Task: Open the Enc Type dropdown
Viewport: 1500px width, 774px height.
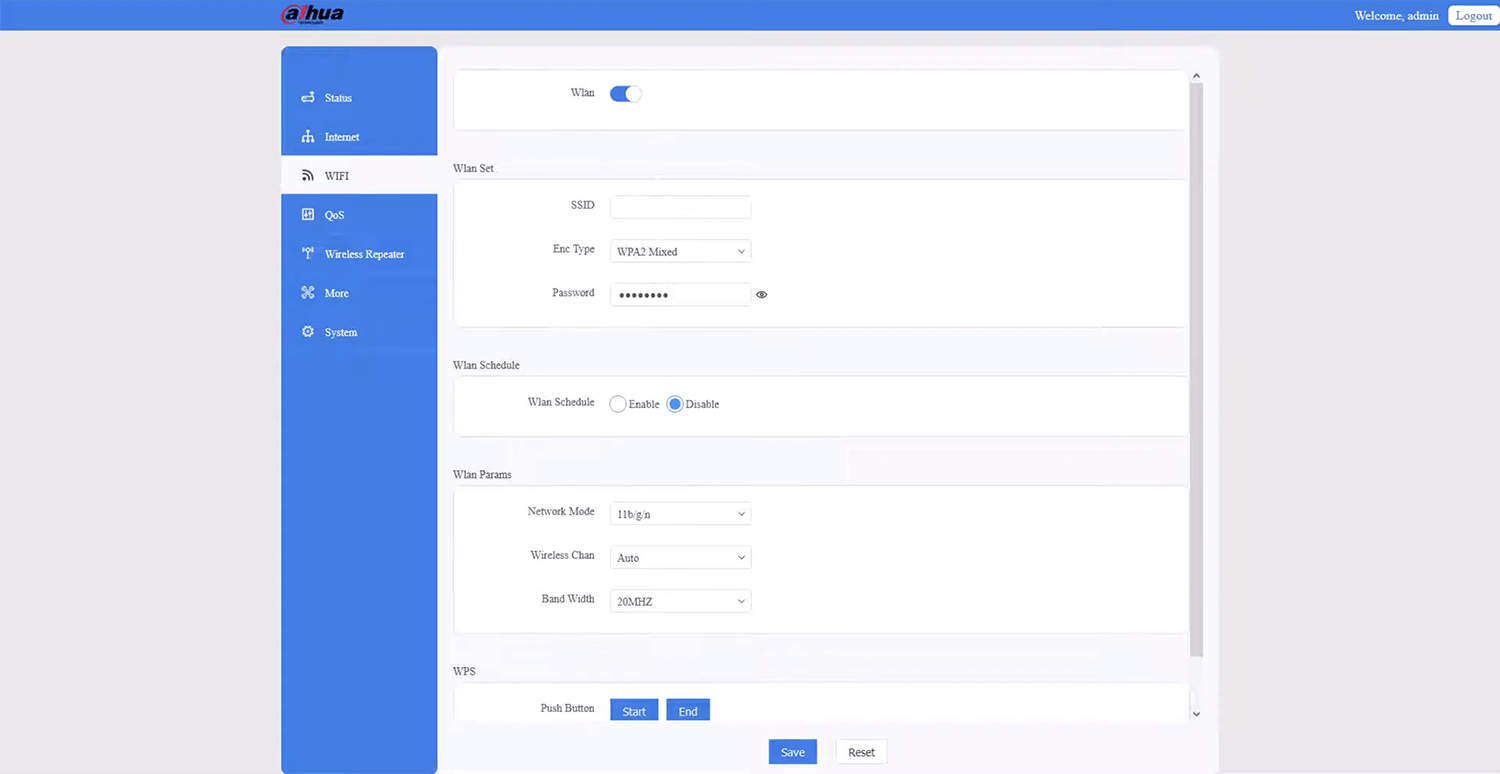Action: point(680,251)
